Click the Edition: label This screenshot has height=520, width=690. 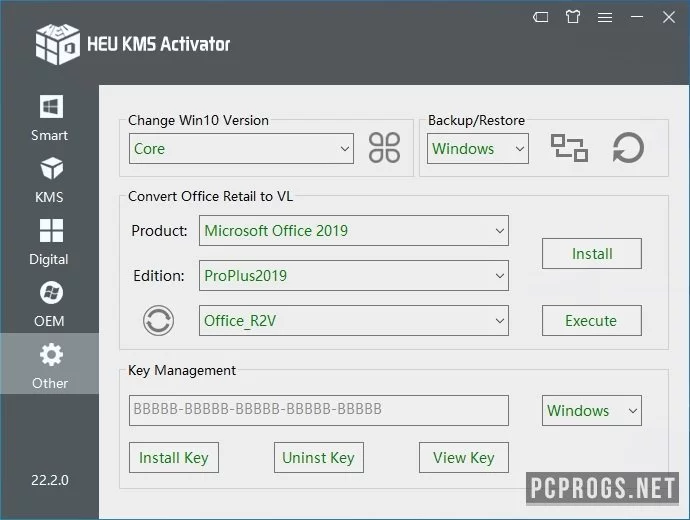159,276
